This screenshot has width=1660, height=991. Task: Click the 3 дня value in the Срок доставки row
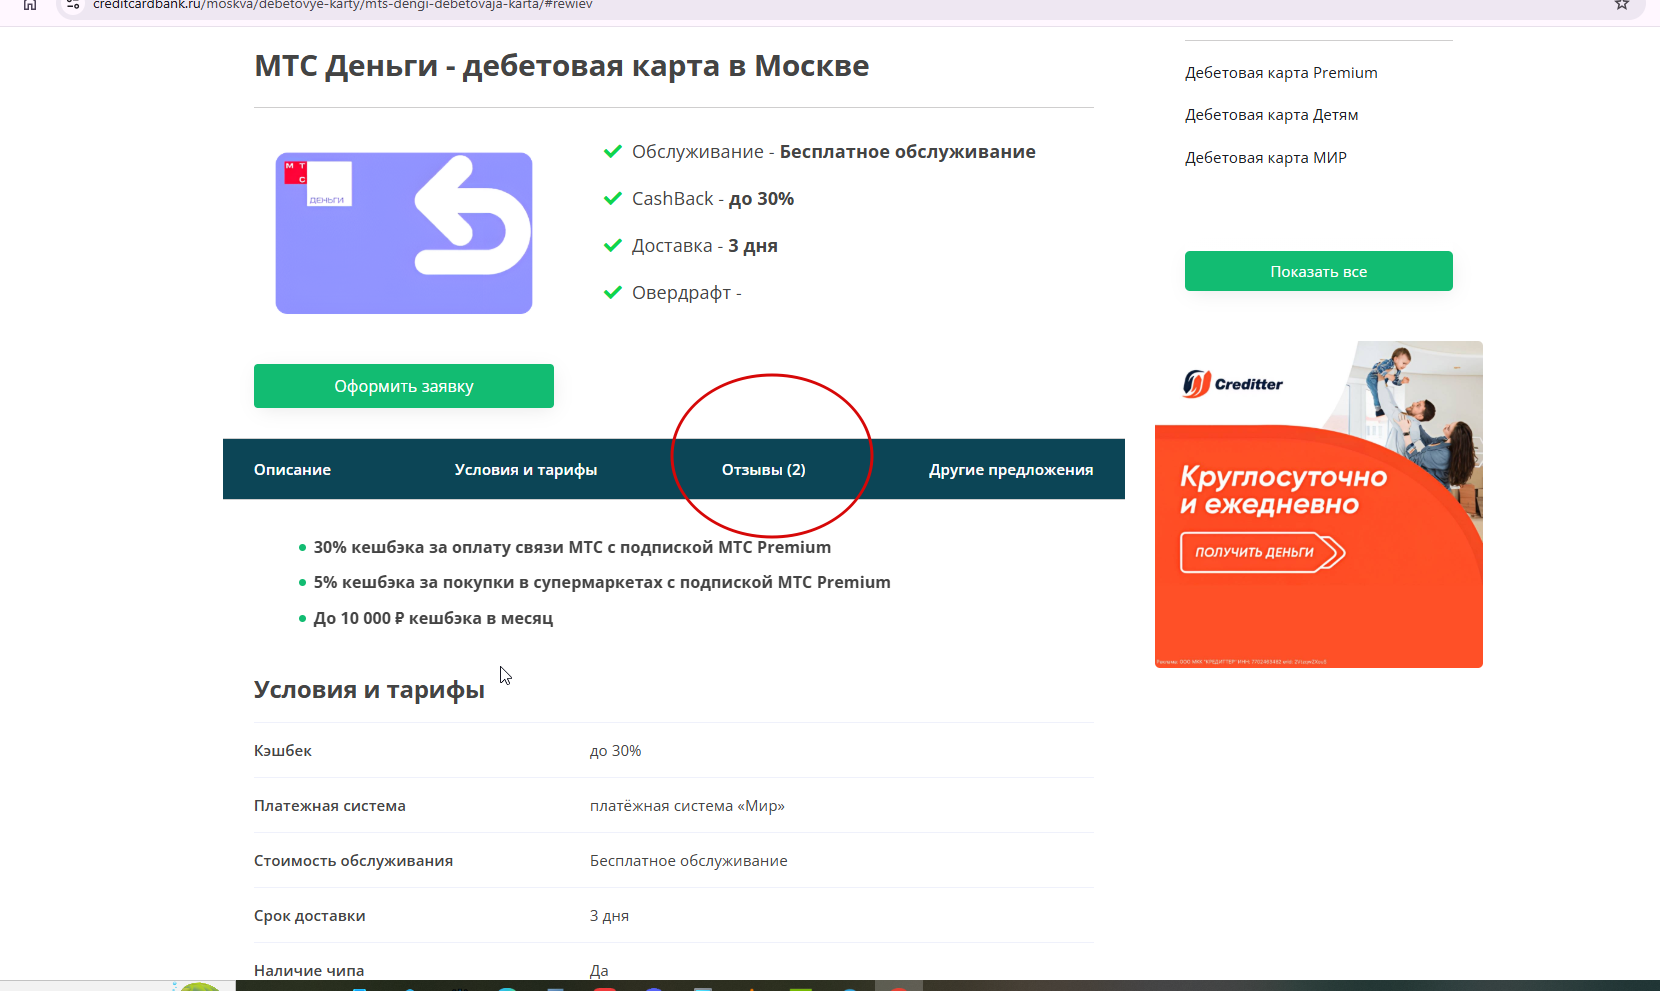click(x=609, y=916)
